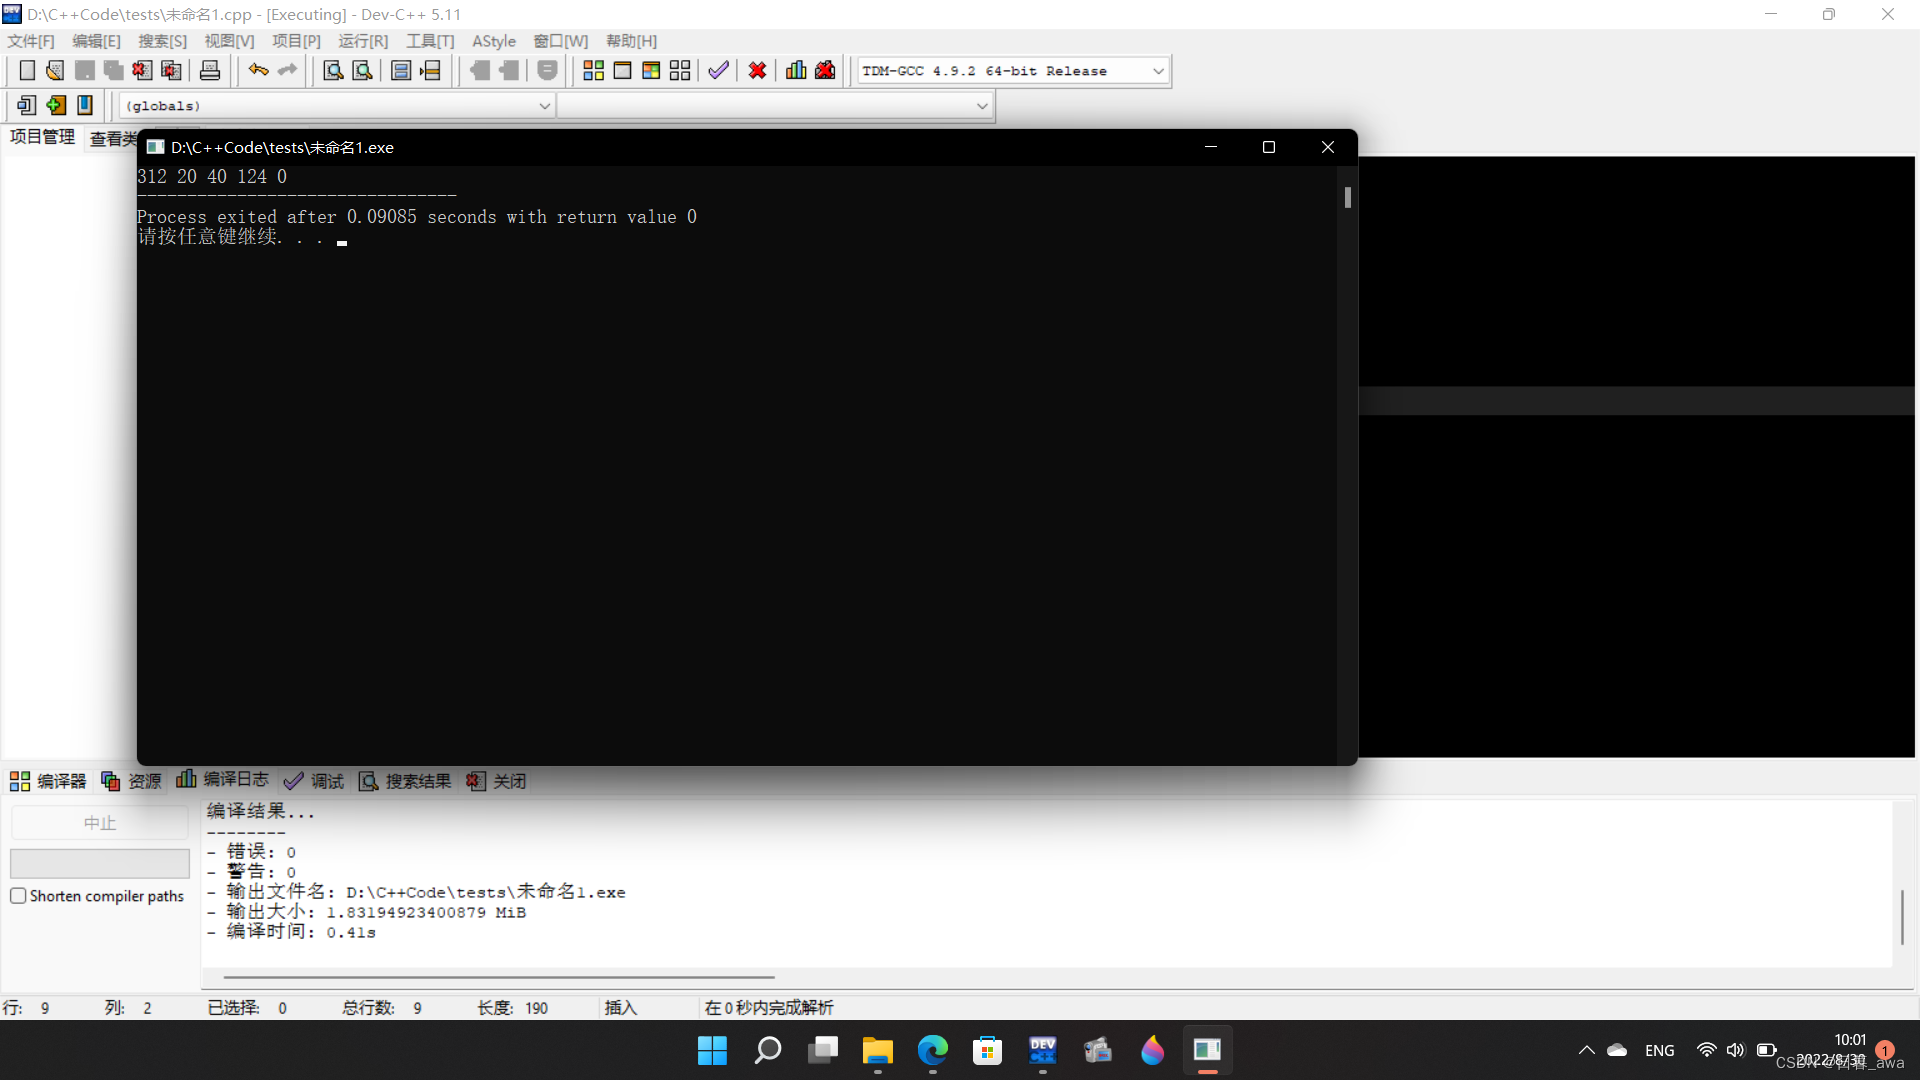Image resolution: width=1920 pixels, height=1080 pixels.
Task: Click the 关闭 tab in bottom panel
Action: (x=496, y=781)
